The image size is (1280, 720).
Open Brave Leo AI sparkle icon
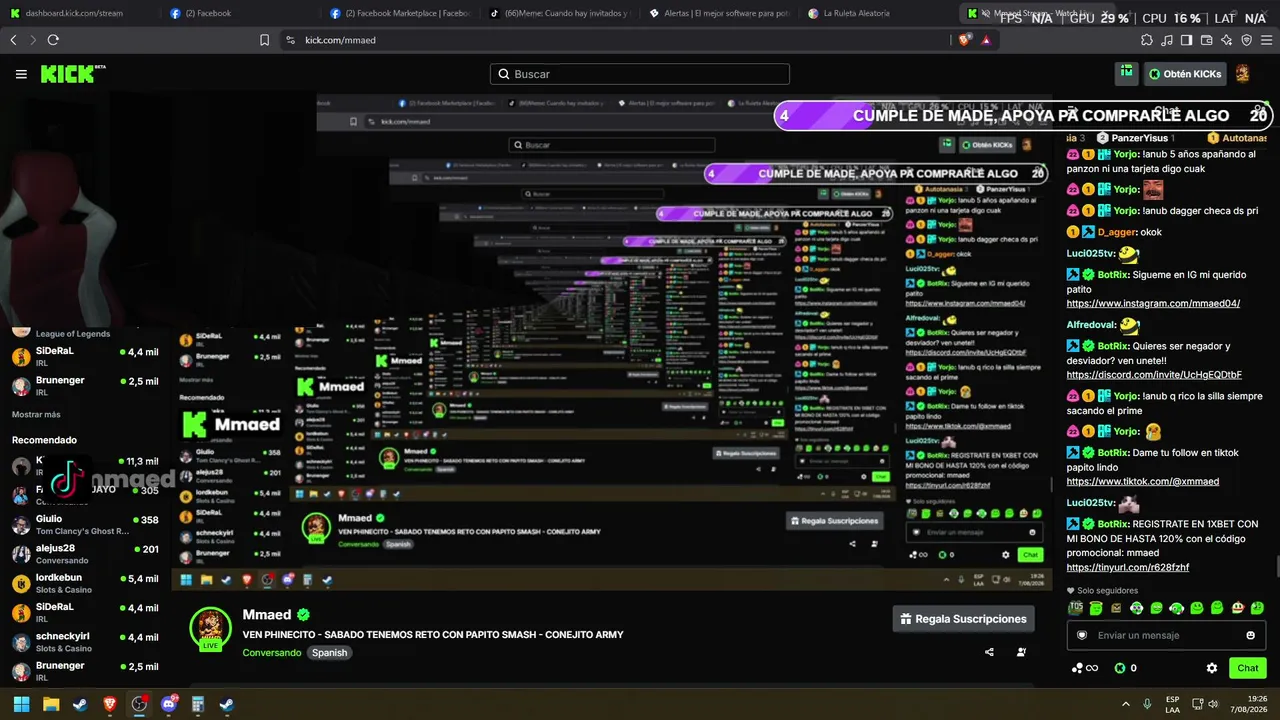(x=1226, y=40)
